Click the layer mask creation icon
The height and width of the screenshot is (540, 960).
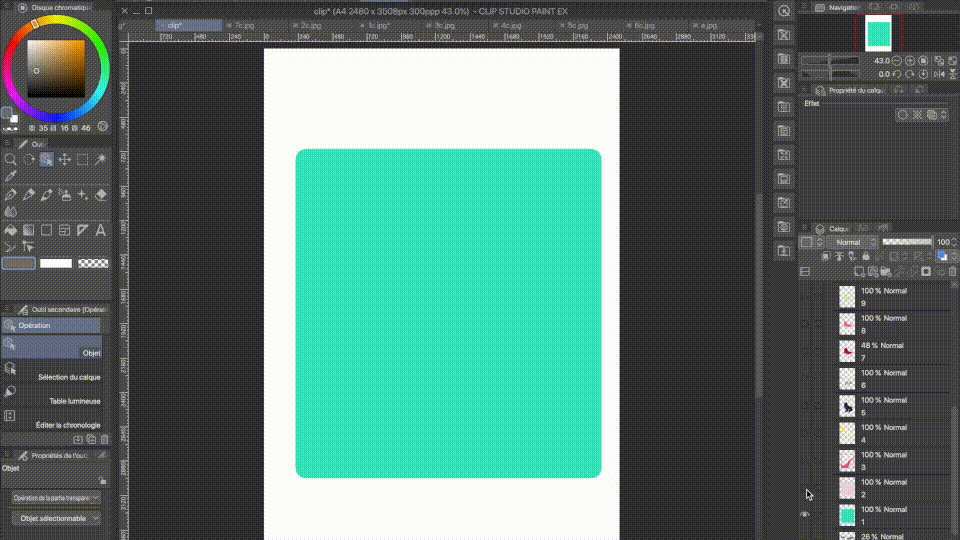926,271
